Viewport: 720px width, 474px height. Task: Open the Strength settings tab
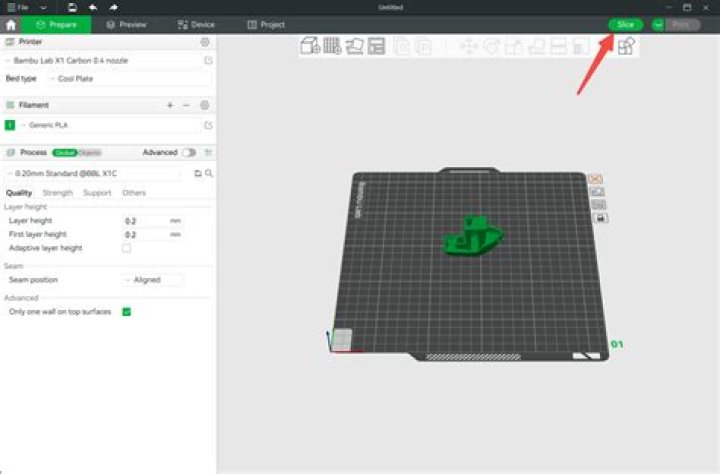coord(57,193)
